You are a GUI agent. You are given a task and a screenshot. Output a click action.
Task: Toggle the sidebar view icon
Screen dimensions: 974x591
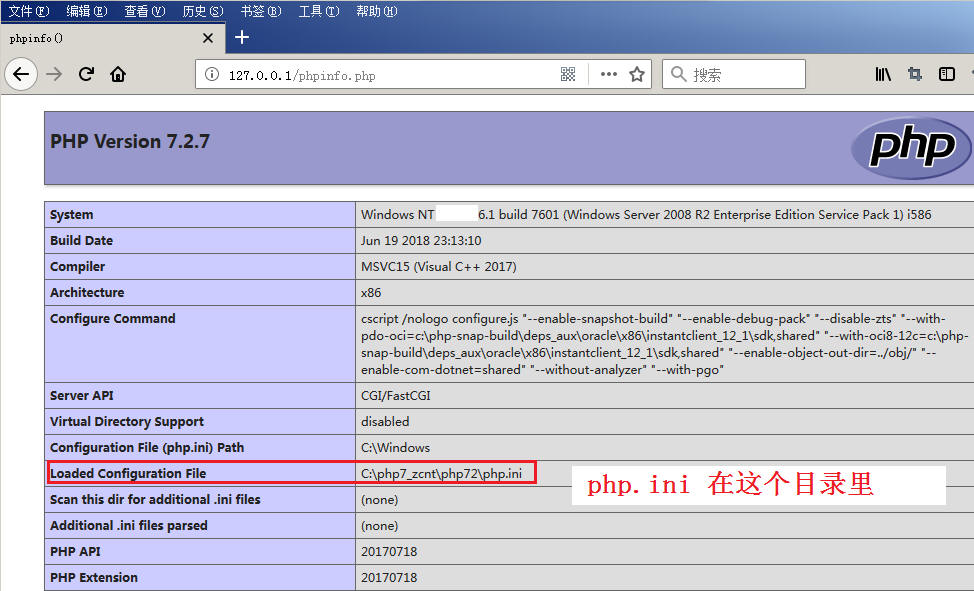pyautogui.click(x=947, y=75)
